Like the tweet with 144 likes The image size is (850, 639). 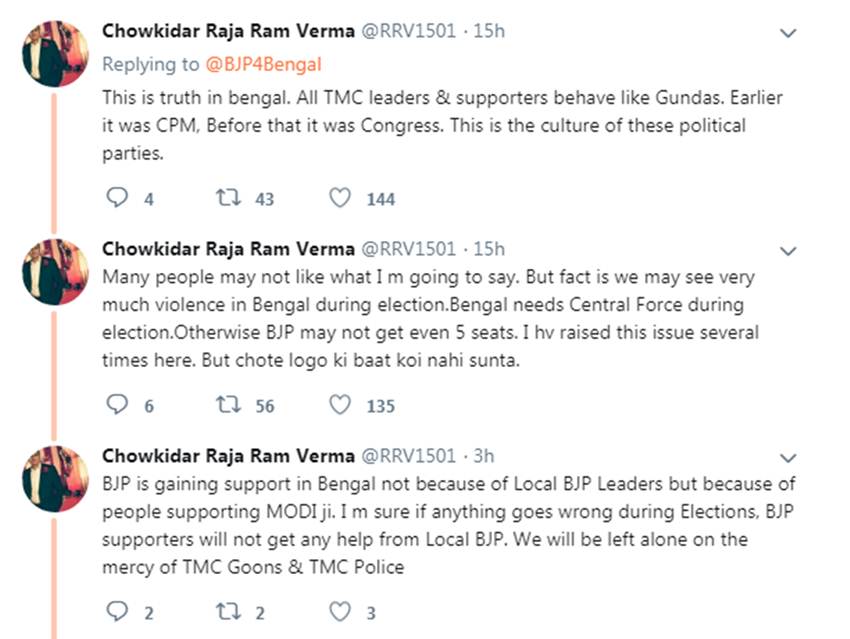coord(340,198)
